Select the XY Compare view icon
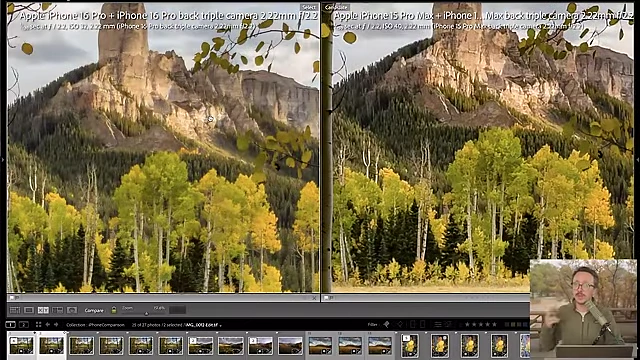The width and height of the screenshot is (640, 360). 43,310
